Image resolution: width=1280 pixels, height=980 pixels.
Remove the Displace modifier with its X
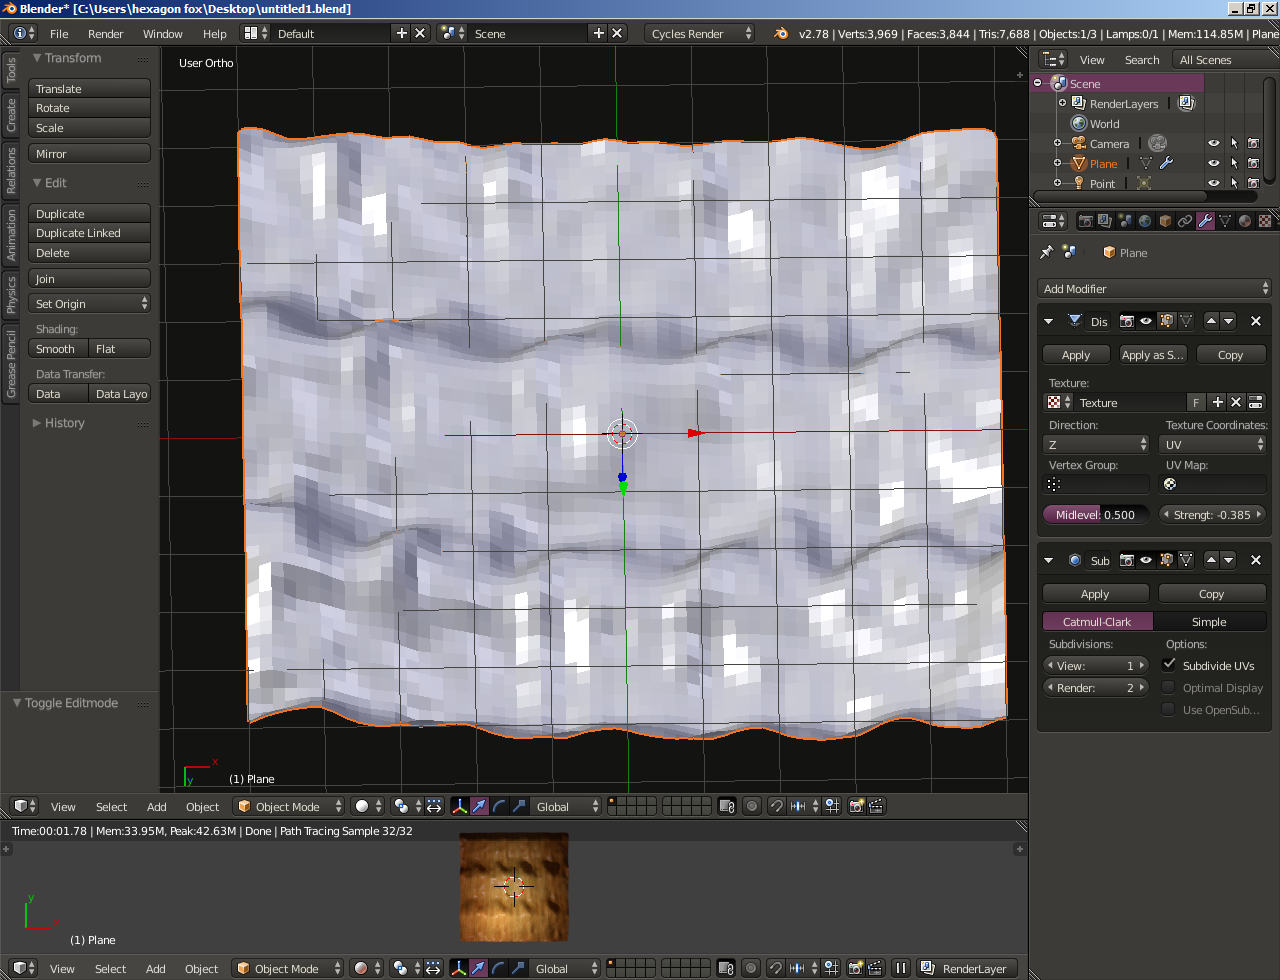pos(1256,321)
